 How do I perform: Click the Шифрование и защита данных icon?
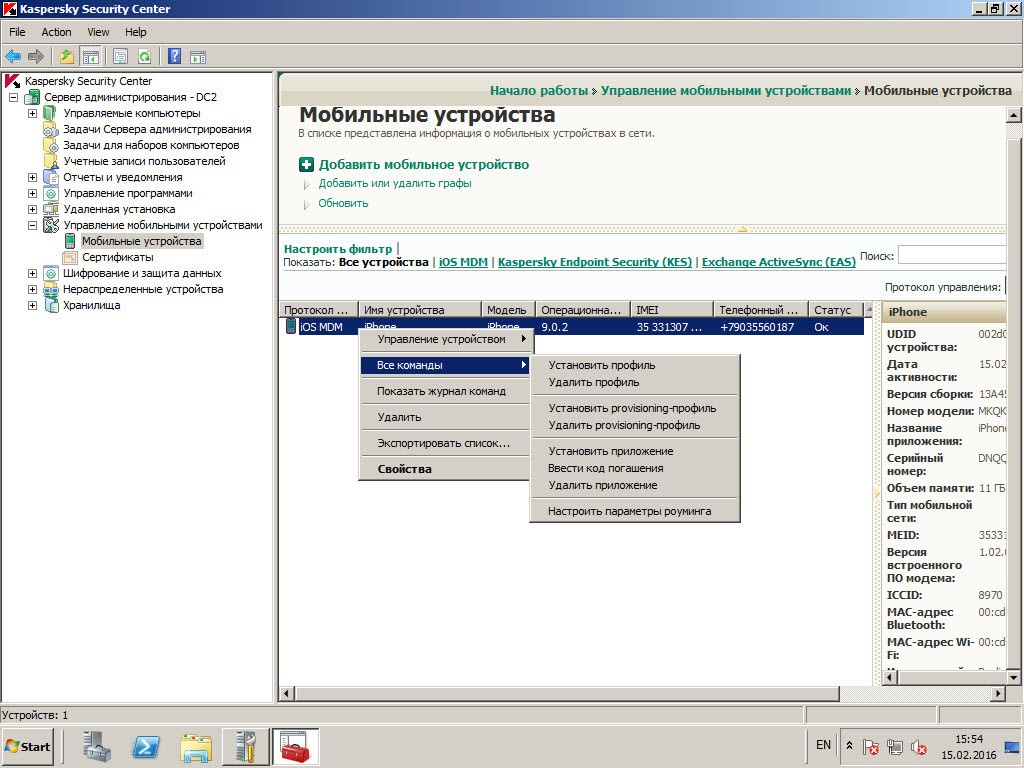pos(50,273)
